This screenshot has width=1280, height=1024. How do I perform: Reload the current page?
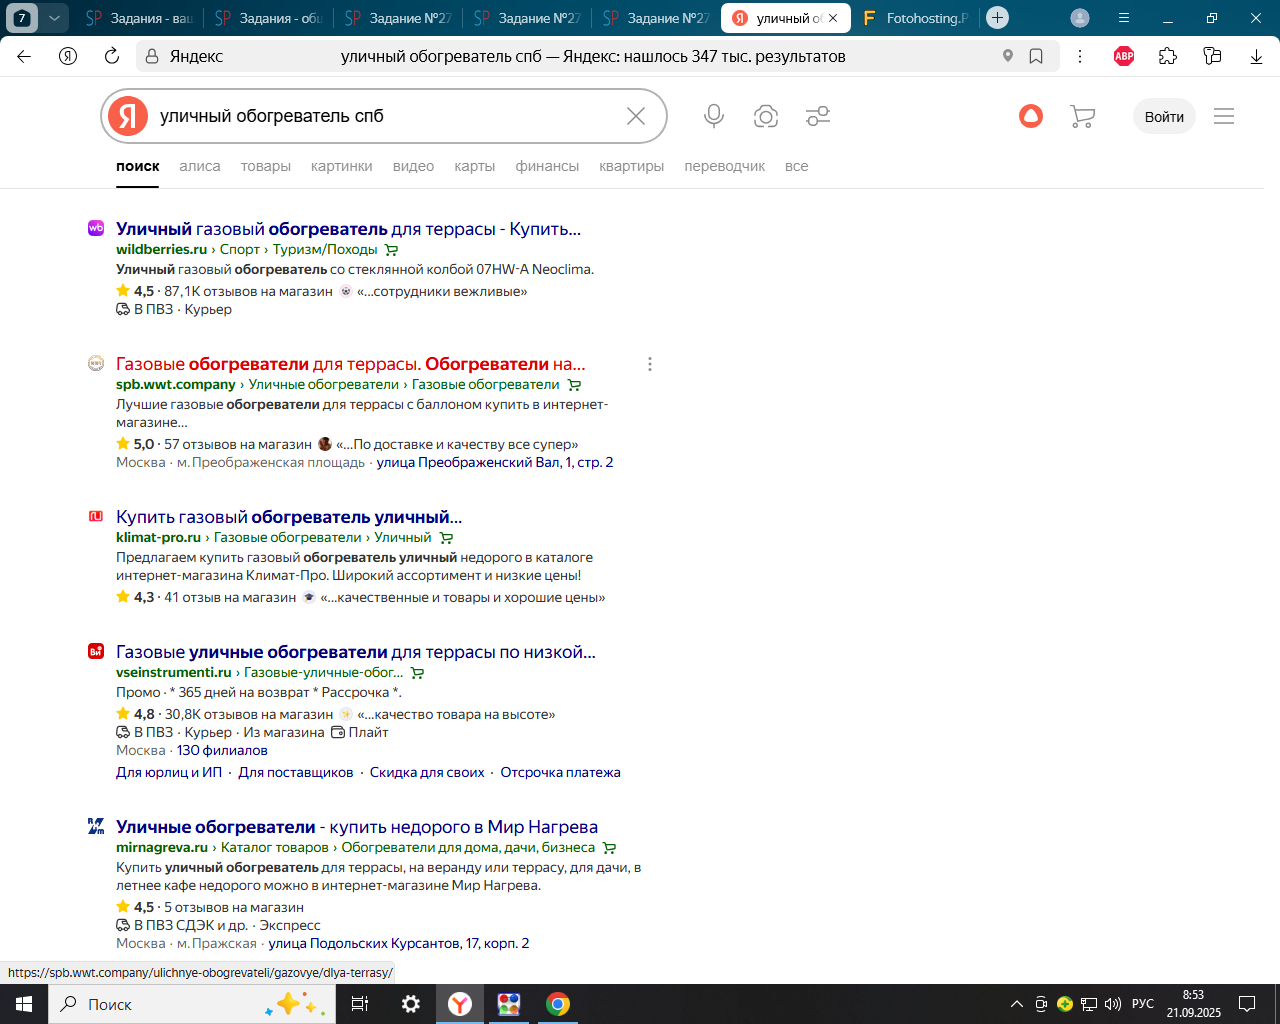coord(112,56)
